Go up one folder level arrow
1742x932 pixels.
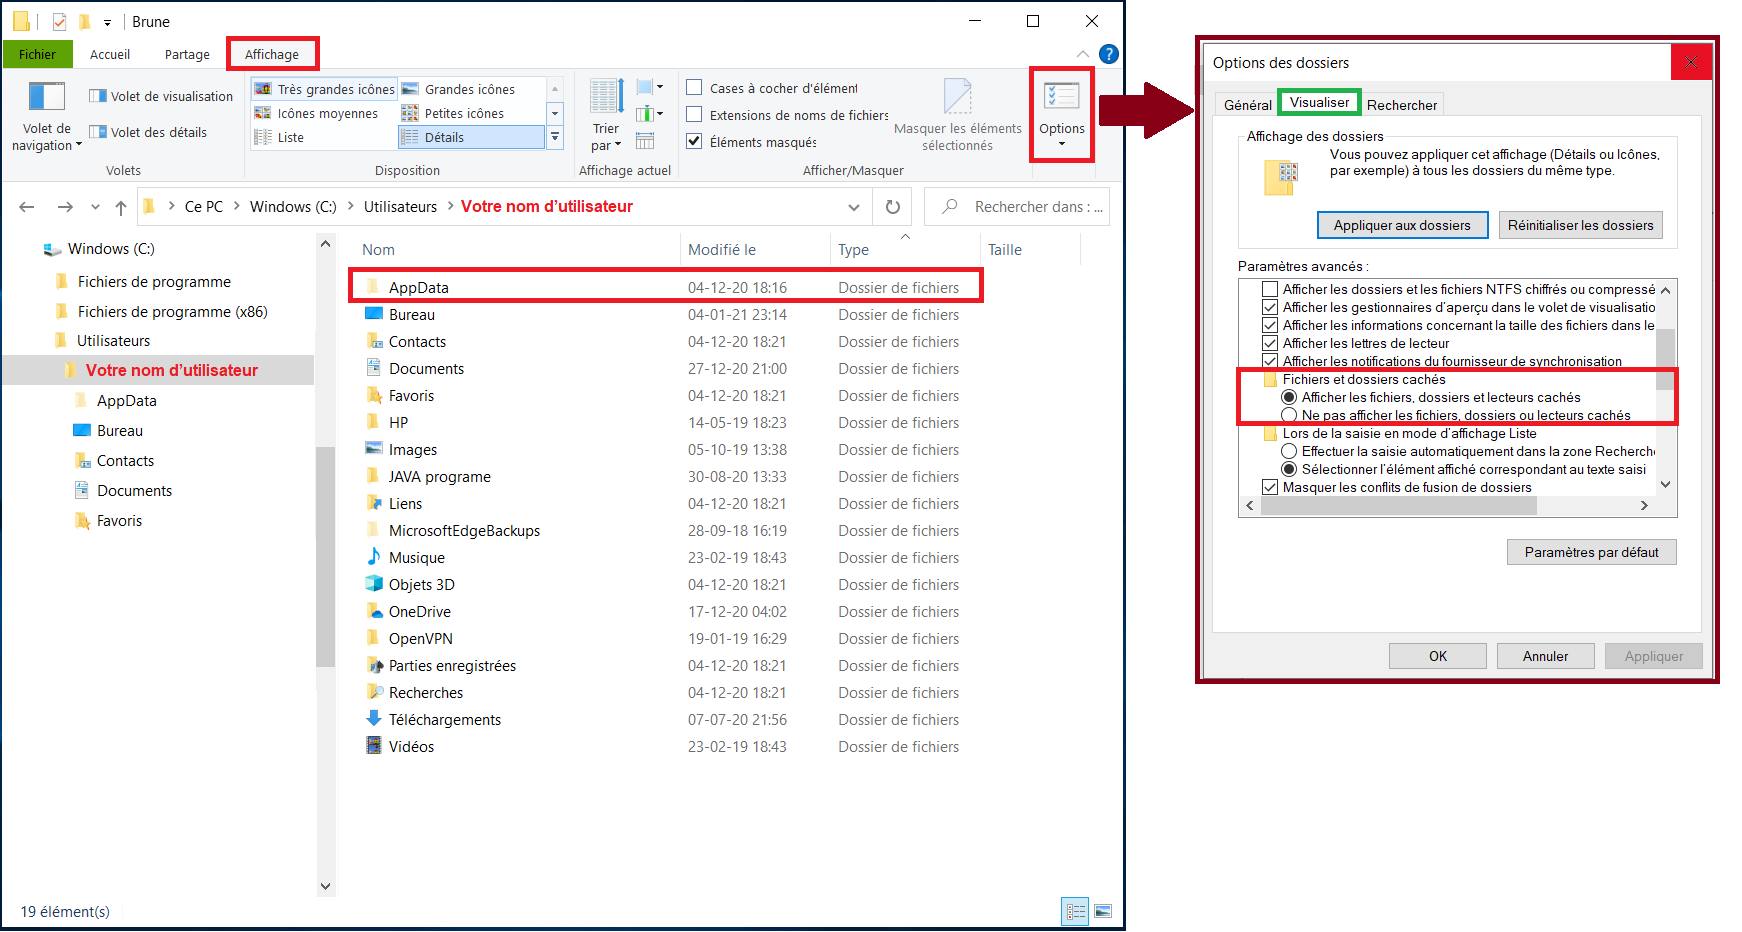tap(121, 207)
